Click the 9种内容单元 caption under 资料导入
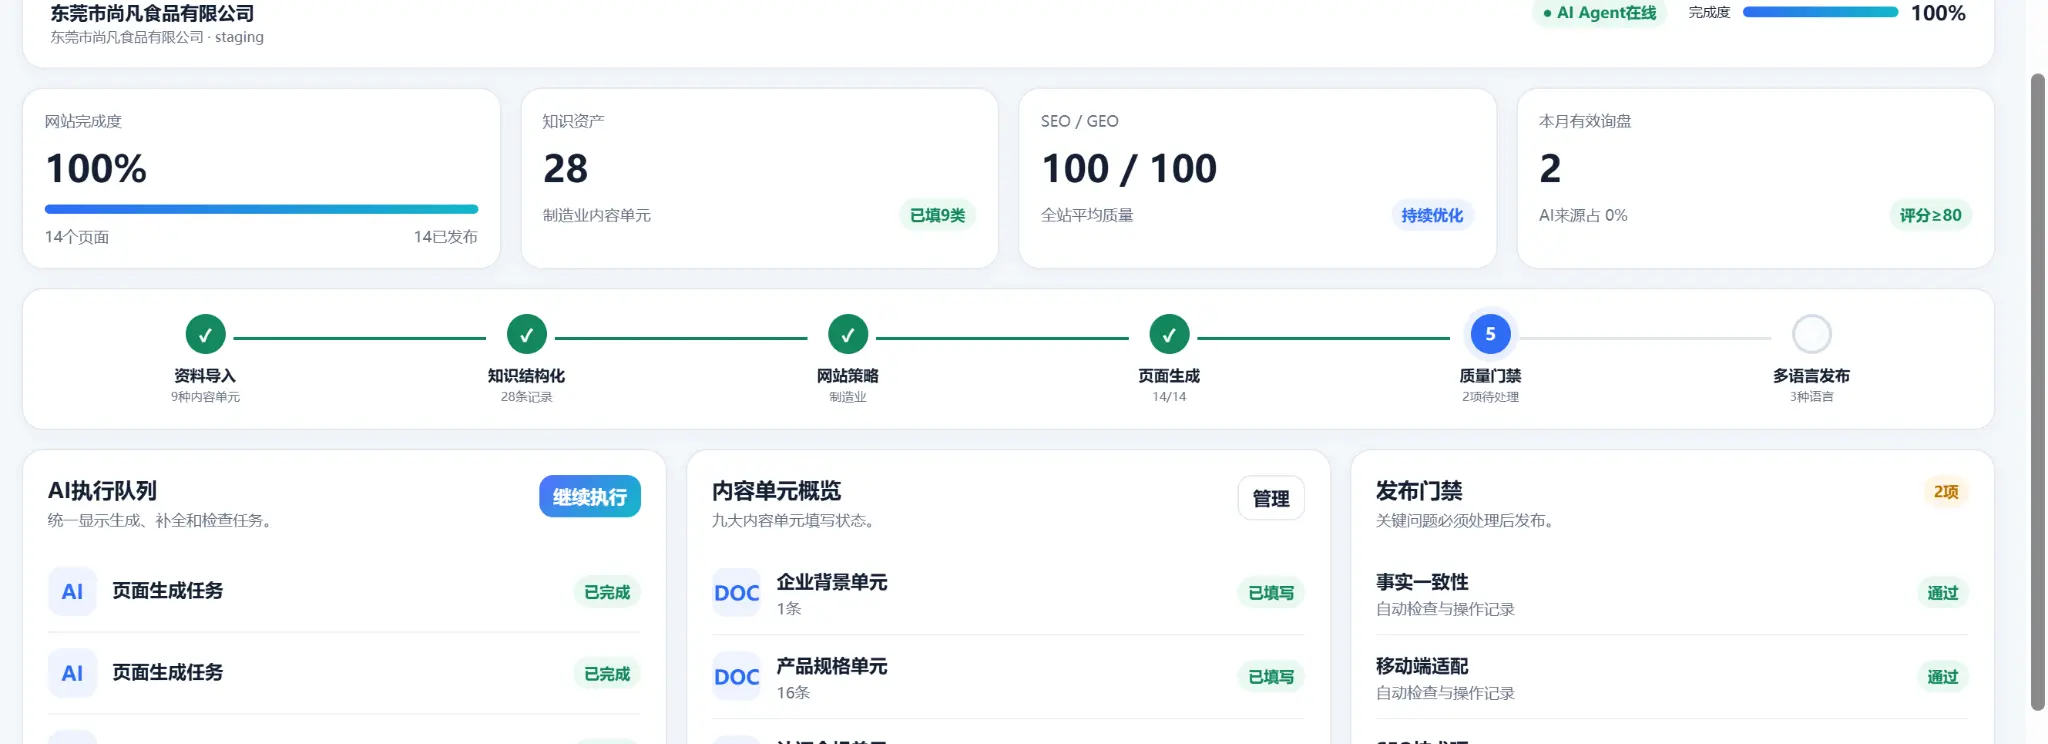This screenshot has width=2048, height=744. pyautogui.click(x=205, y=397)
